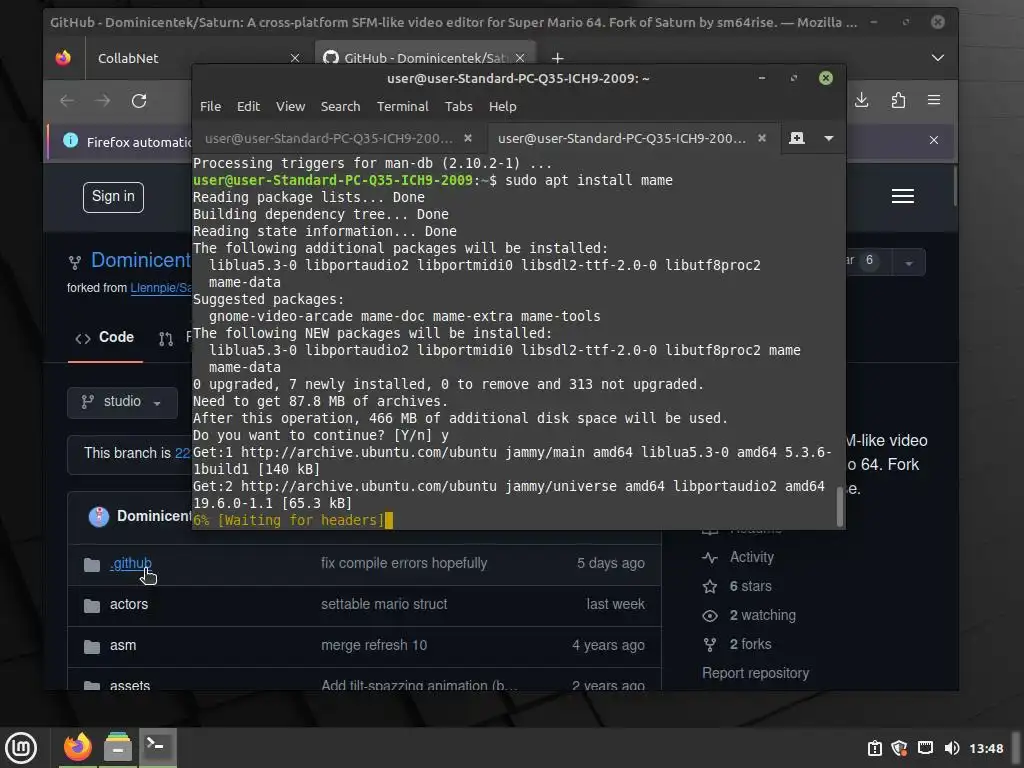This screenshot has width=1024, height=768.
Task: Launch Firefox from the taskbar
Action: click(78, 747)
